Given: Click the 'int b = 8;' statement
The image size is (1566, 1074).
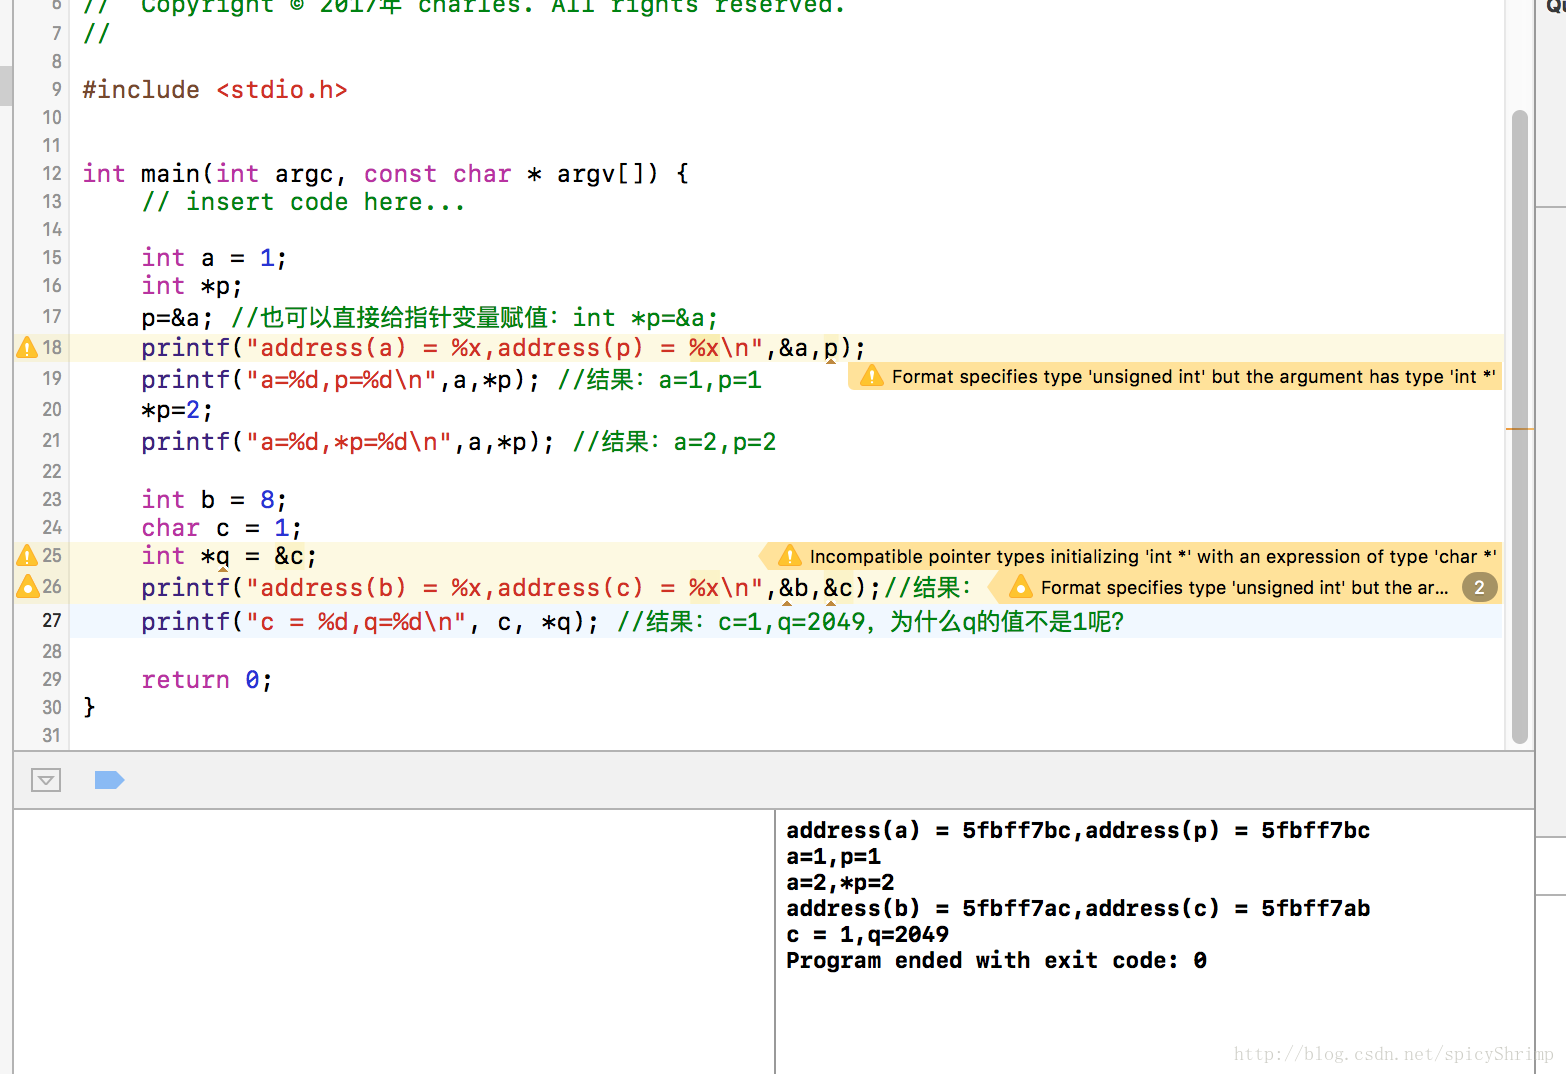Looking at the screenshot, I should click(x=214, y=500).
